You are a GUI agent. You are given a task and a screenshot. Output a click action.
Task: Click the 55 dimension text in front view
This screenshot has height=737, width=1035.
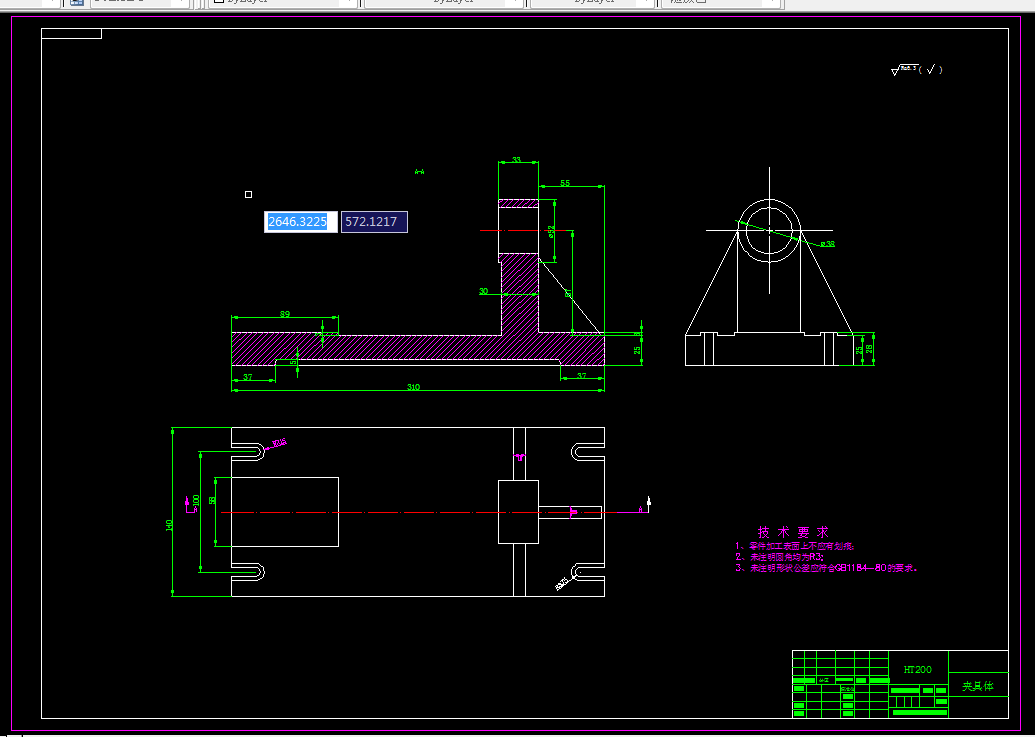565,183
